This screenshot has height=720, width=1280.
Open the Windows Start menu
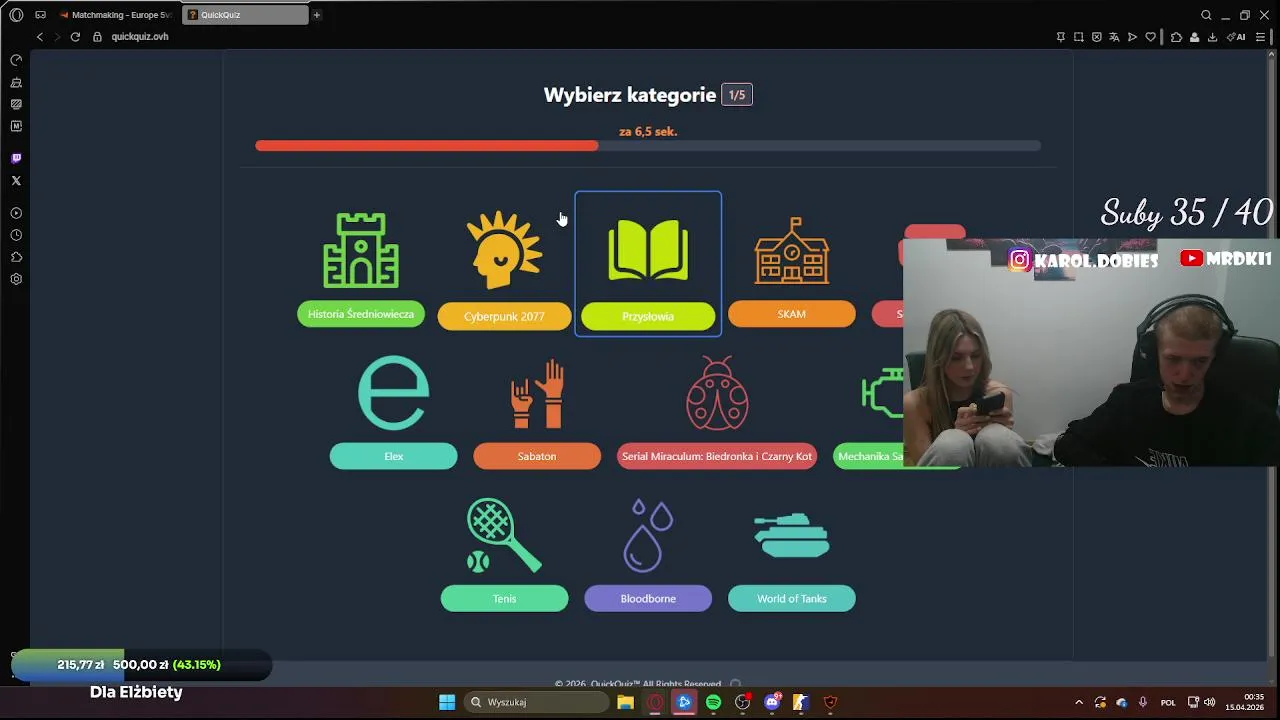[x=447, y=702]
